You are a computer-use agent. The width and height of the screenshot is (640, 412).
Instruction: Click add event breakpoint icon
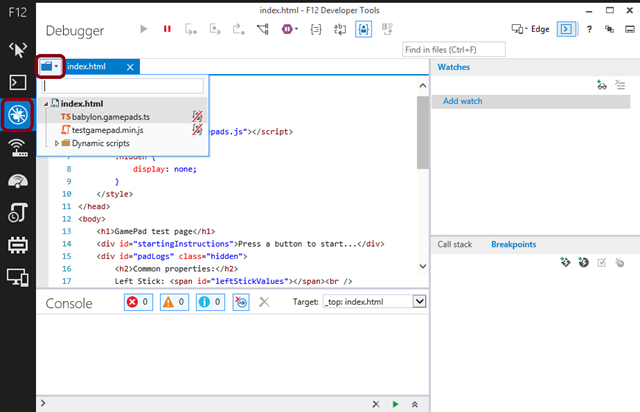pos(565,262)
